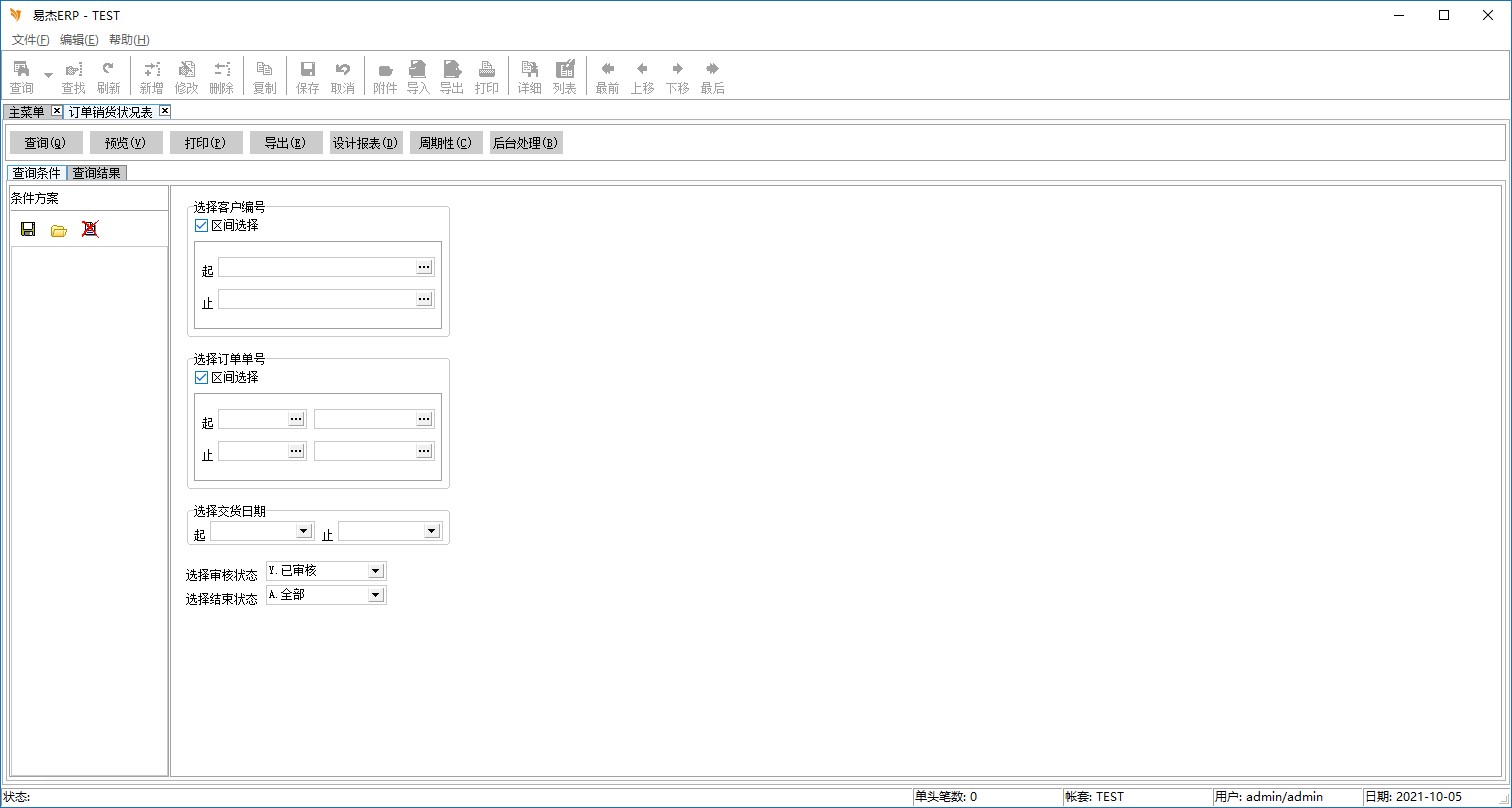Open the start delivery date dropdown
This screenshot has width=1512, height=808.
click(303, 531)
